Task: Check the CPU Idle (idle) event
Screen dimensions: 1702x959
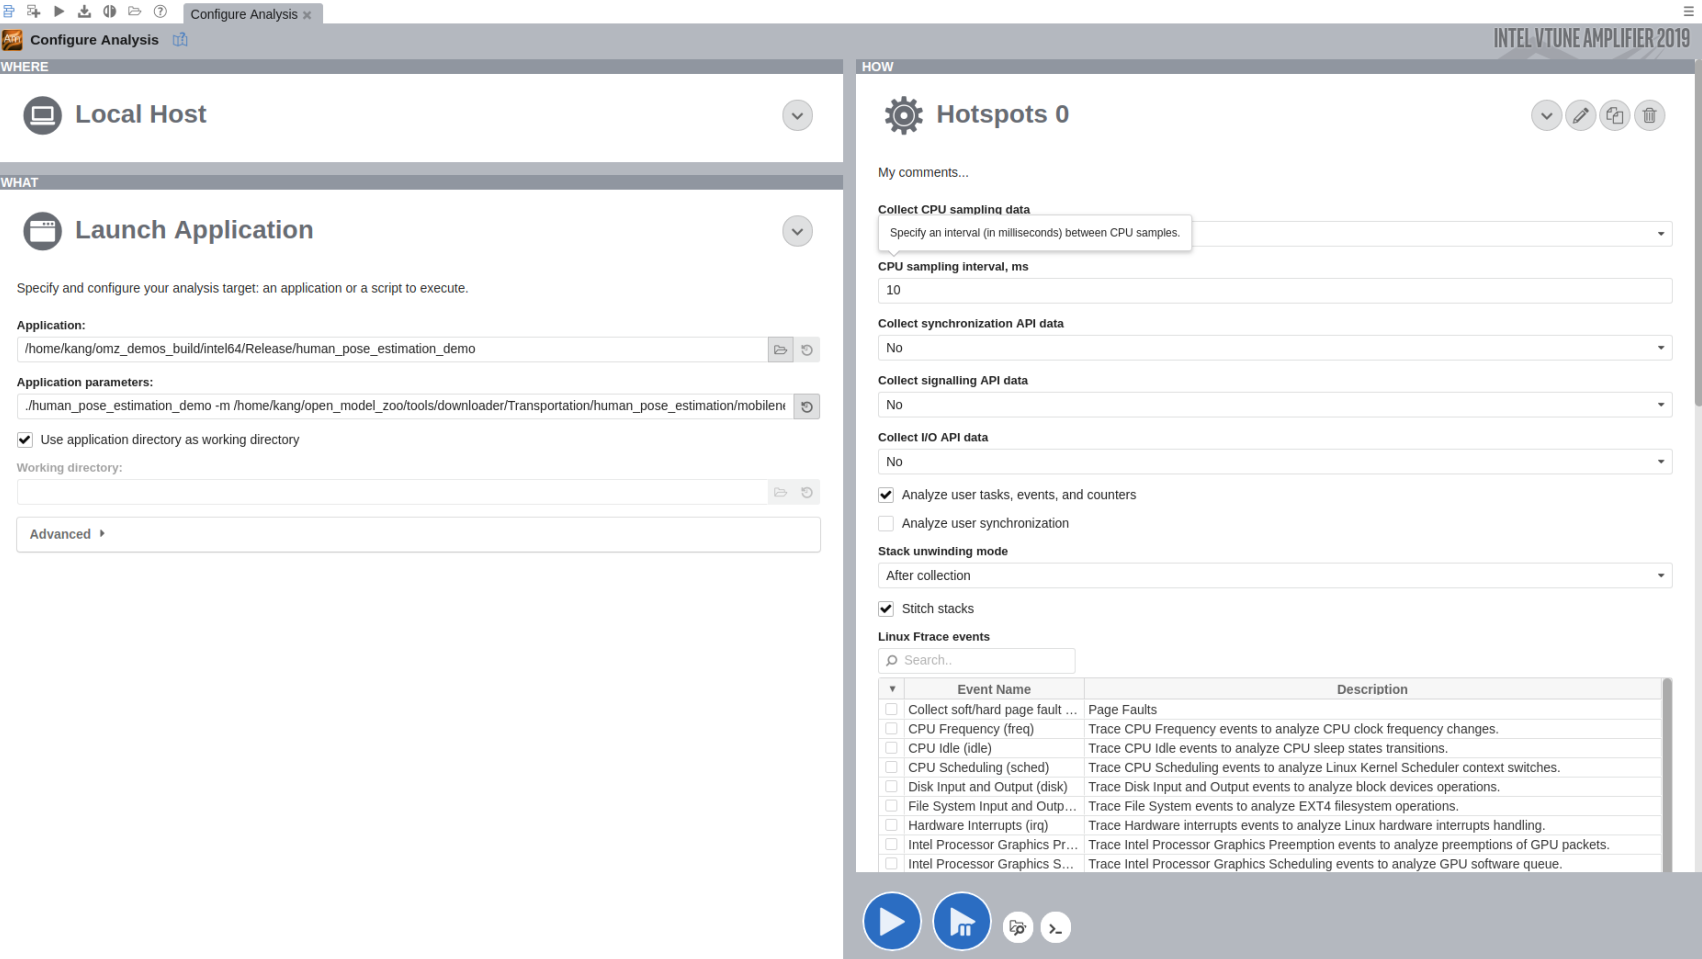Action: (891, 748)
